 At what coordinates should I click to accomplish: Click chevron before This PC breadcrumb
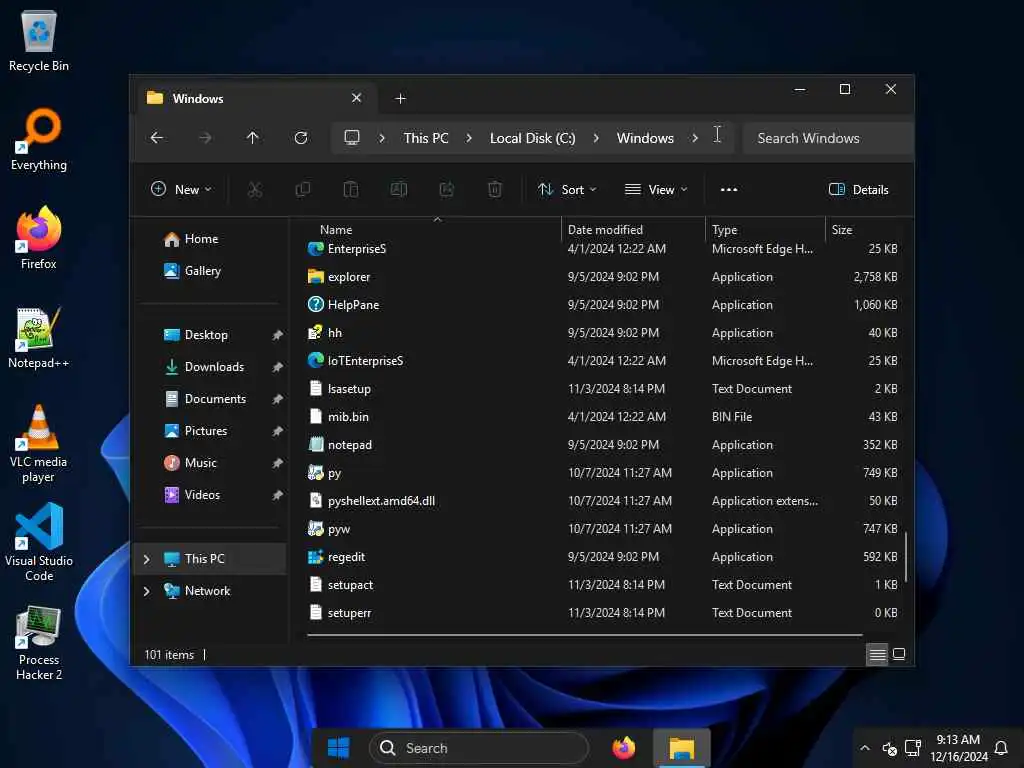382,138
